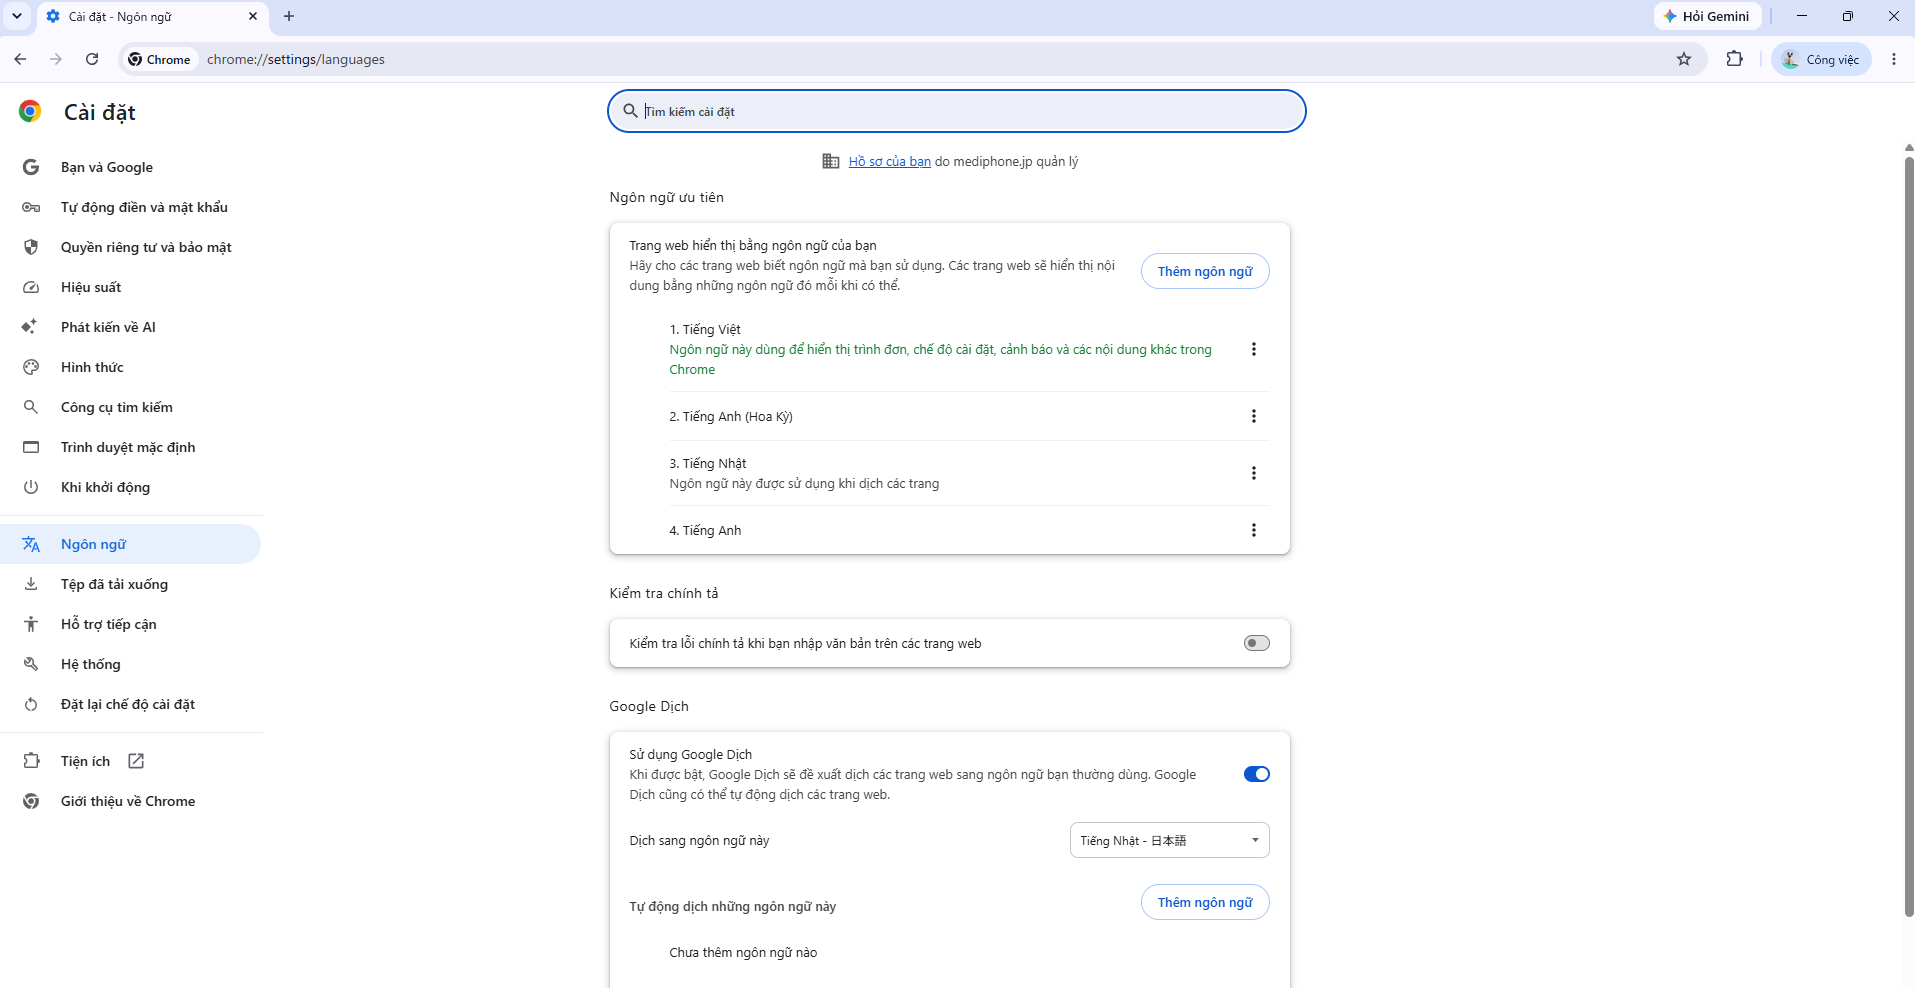Click the Giới thiệu về Chrome icon
Image resolution: width=1915 pixels, height=988 pixels.
tap(31, 801)
